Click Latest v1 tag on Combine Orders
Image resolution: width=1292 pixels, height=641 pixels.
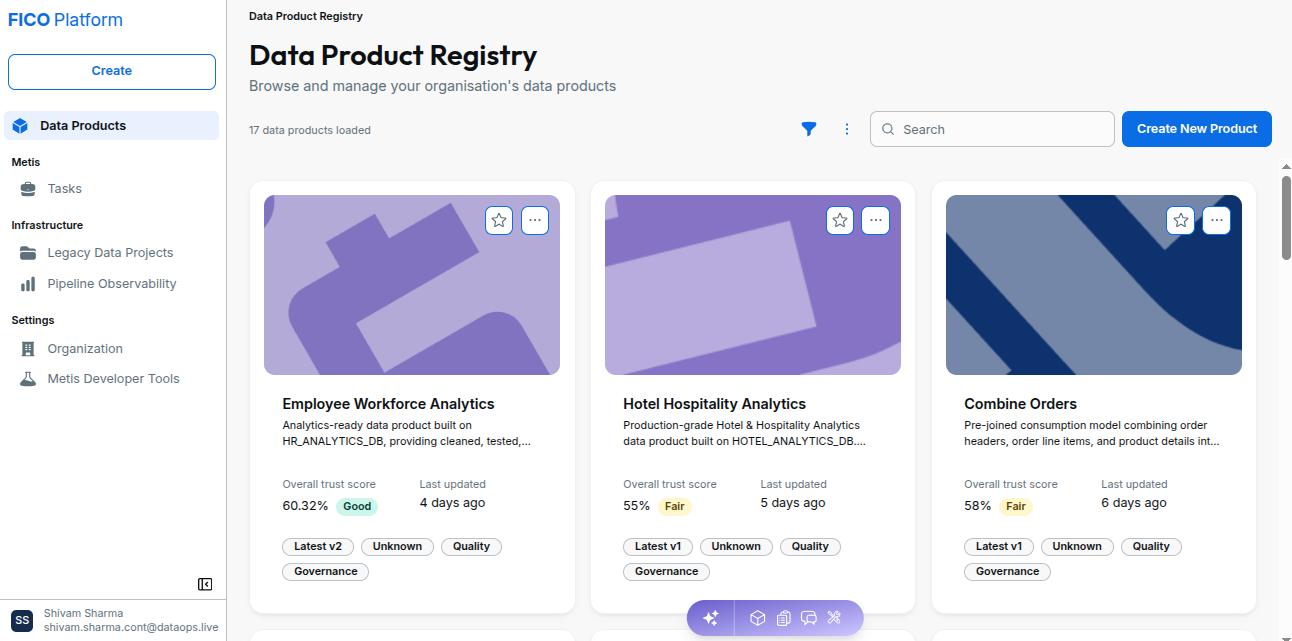click(x=999, y=547)
